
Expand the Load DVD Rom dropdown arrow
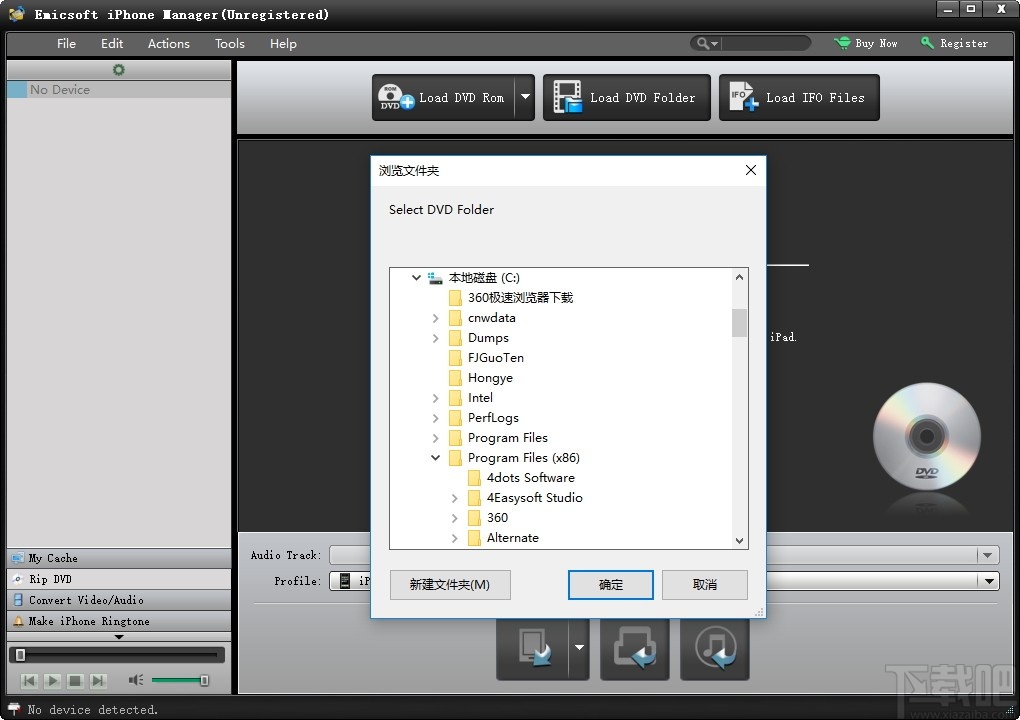[524, 97]
